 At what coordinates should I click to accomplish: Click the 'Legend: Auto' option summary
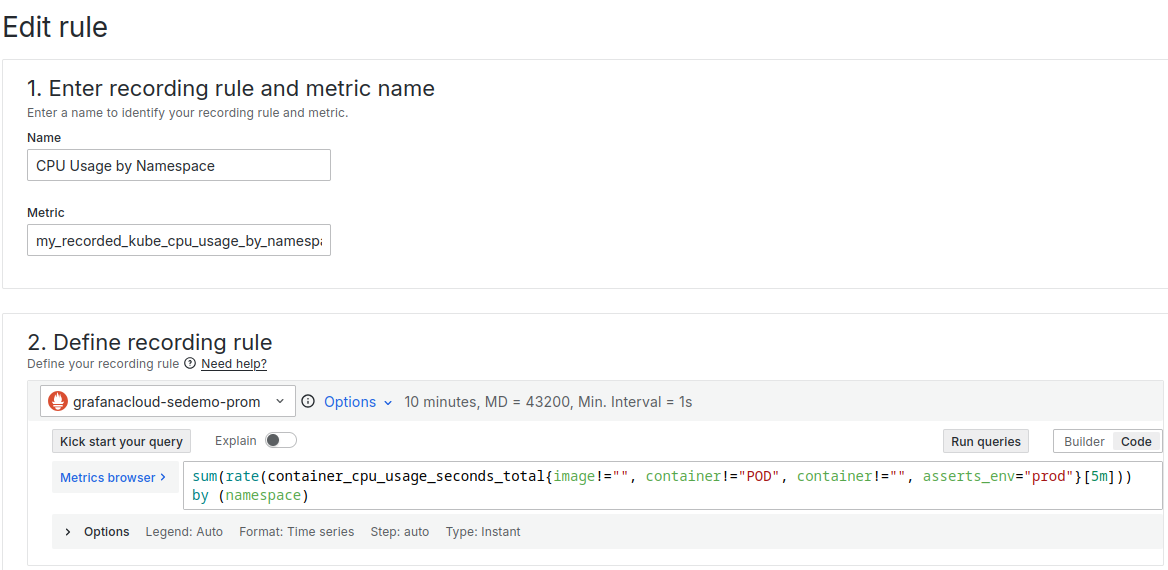184,532
